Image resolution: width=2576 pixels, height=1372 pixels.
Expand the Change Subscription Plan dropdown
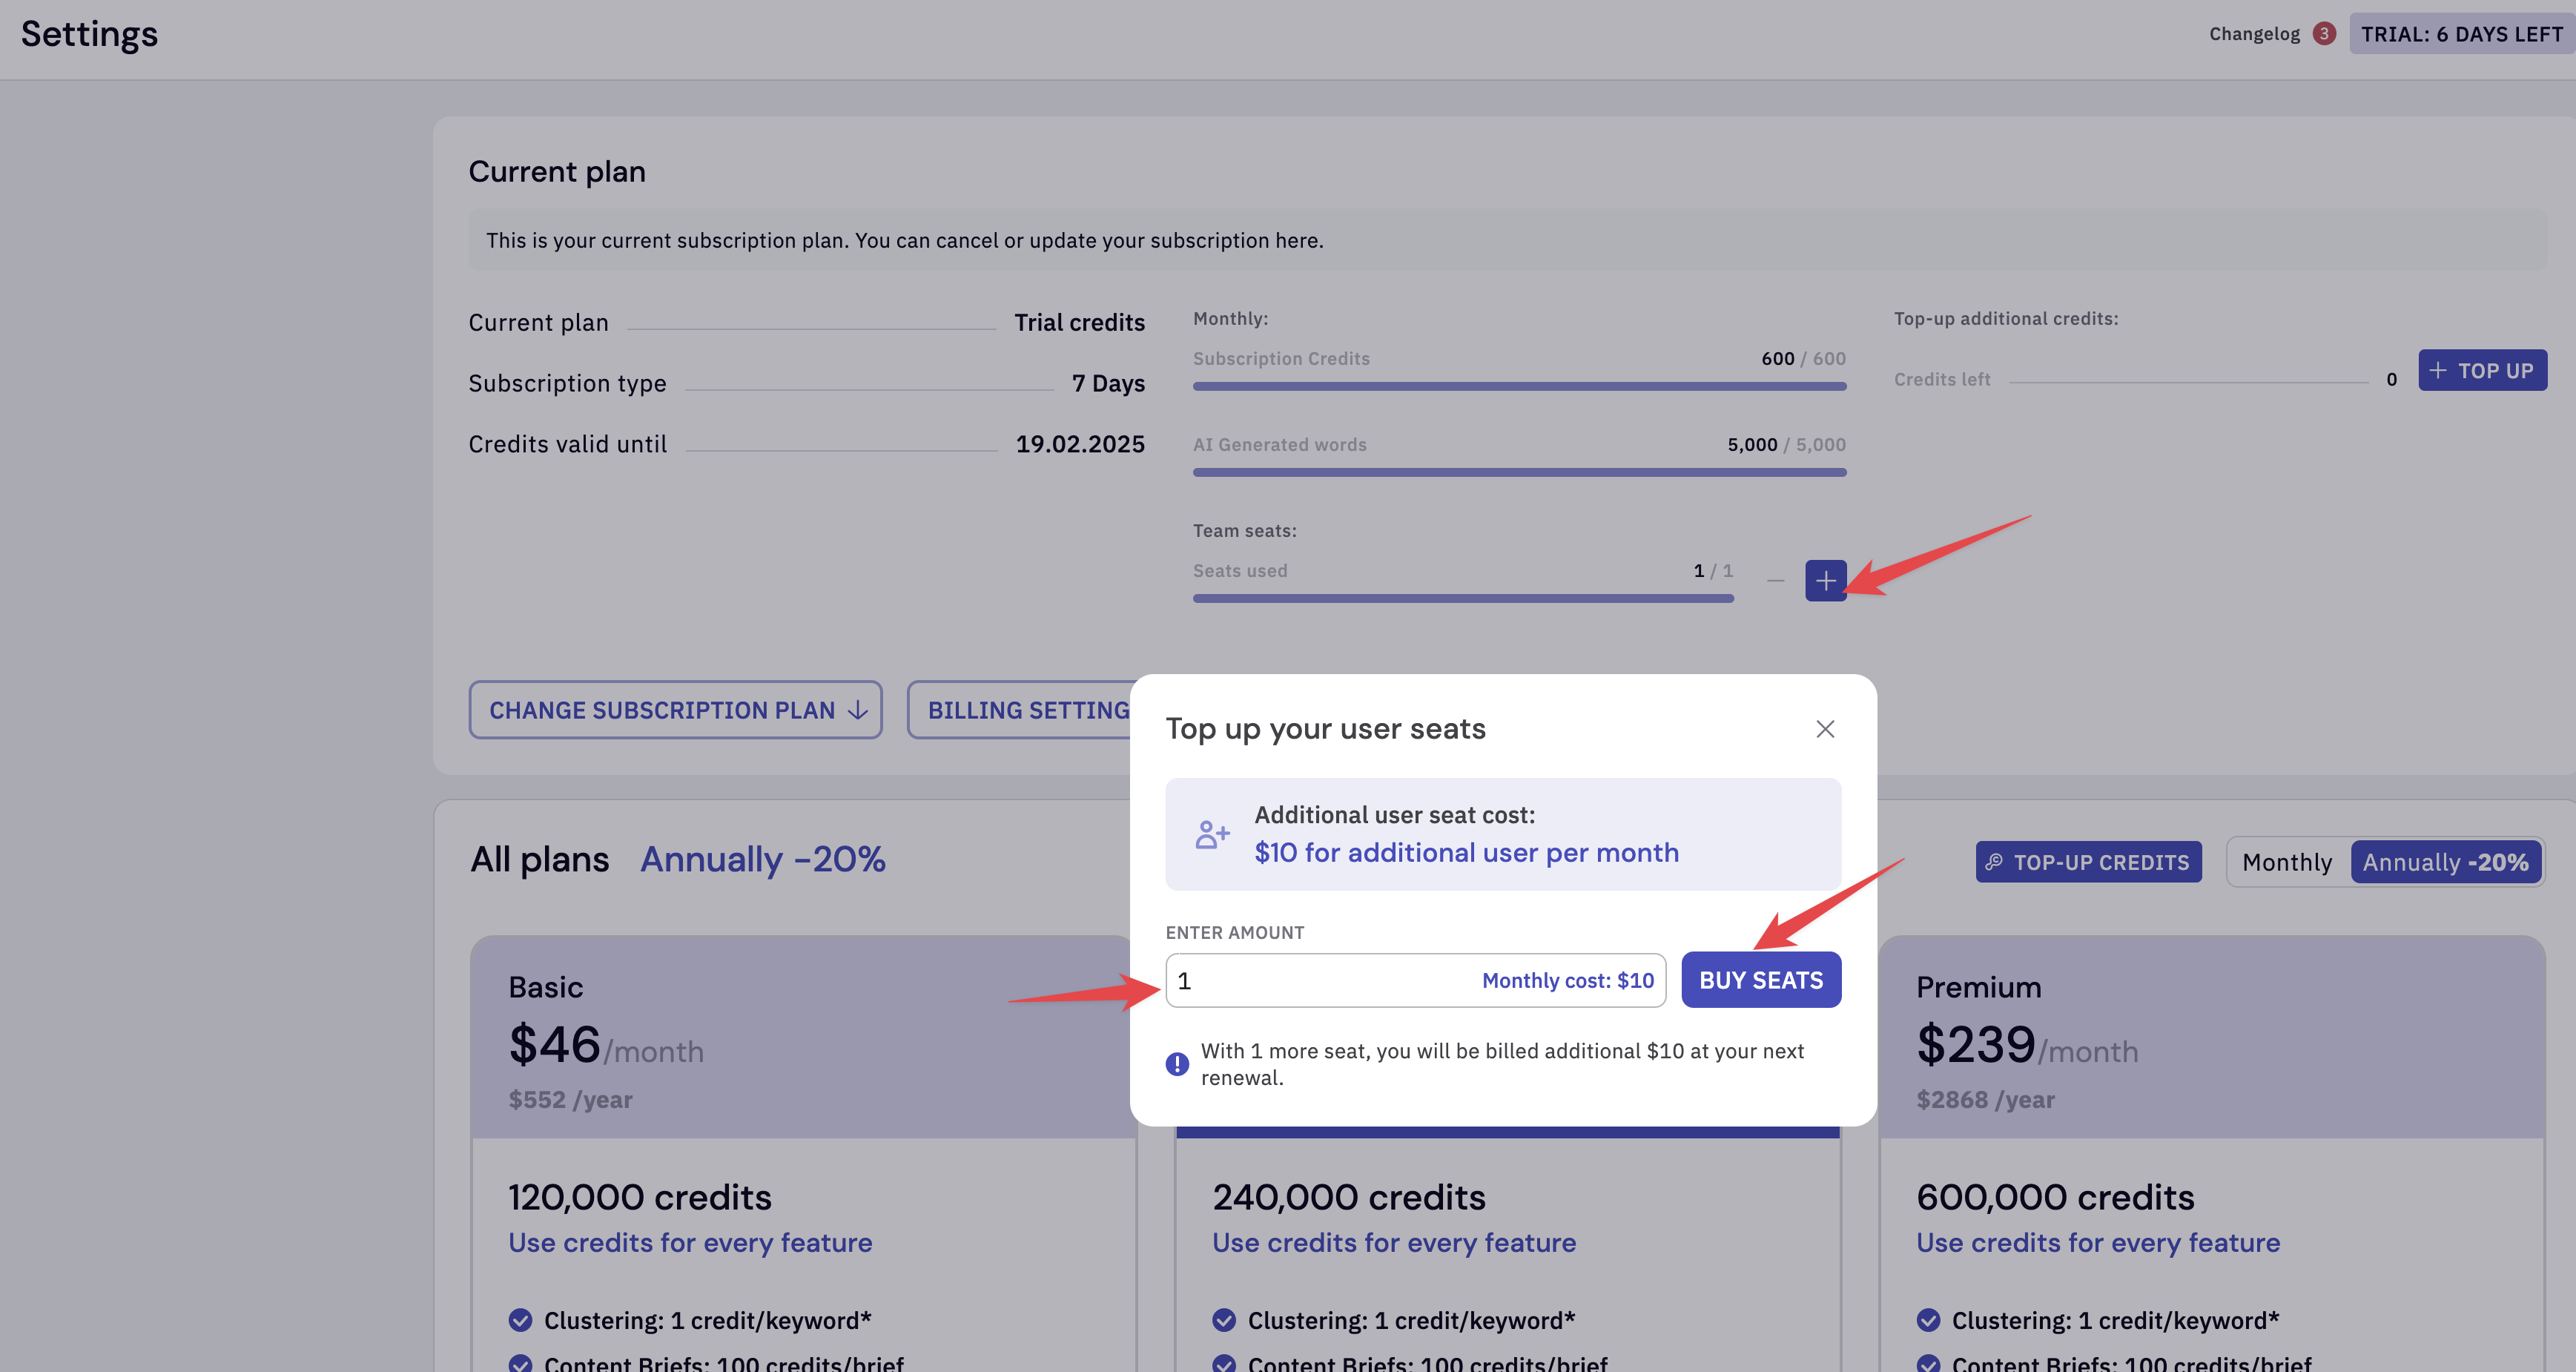[x=675, y=710]
